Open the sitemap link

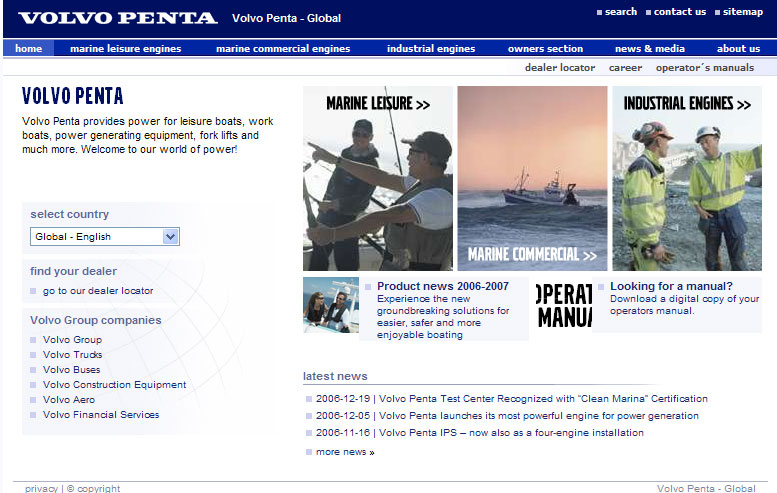tap(742, 12)
